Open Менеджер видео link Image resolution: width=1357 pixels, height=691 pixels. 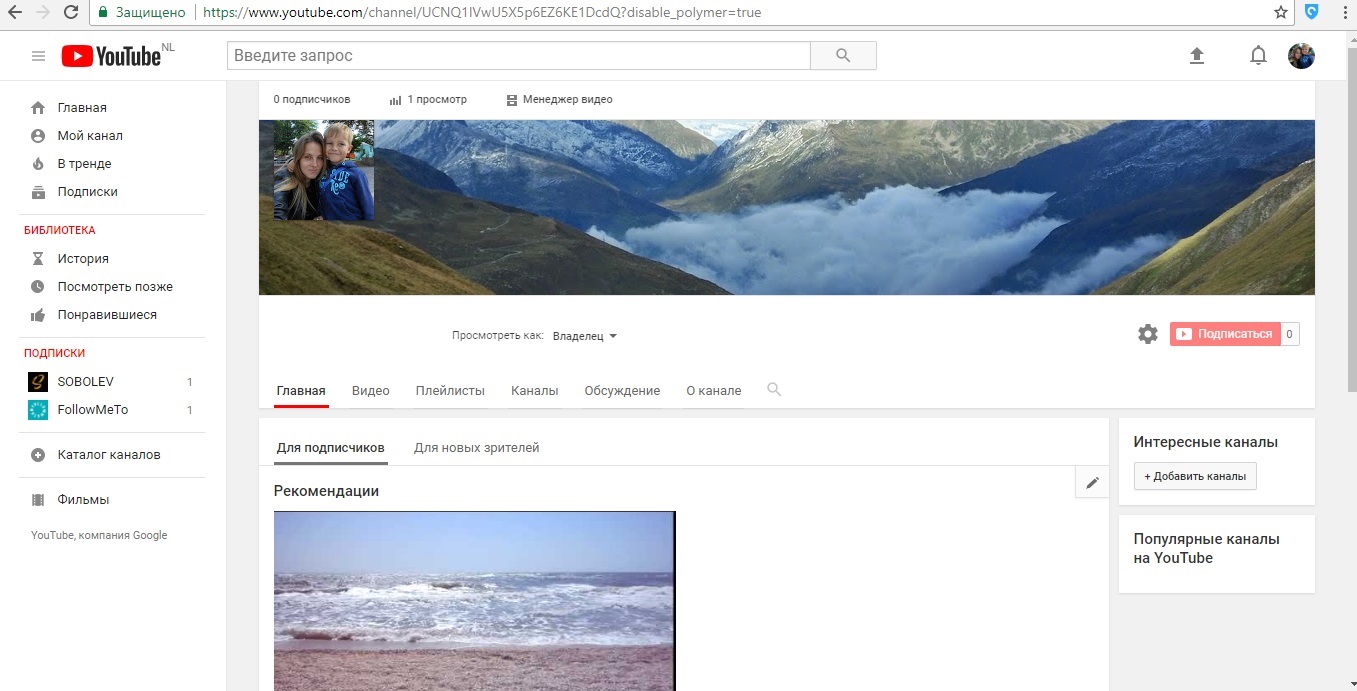pos(559,100)
